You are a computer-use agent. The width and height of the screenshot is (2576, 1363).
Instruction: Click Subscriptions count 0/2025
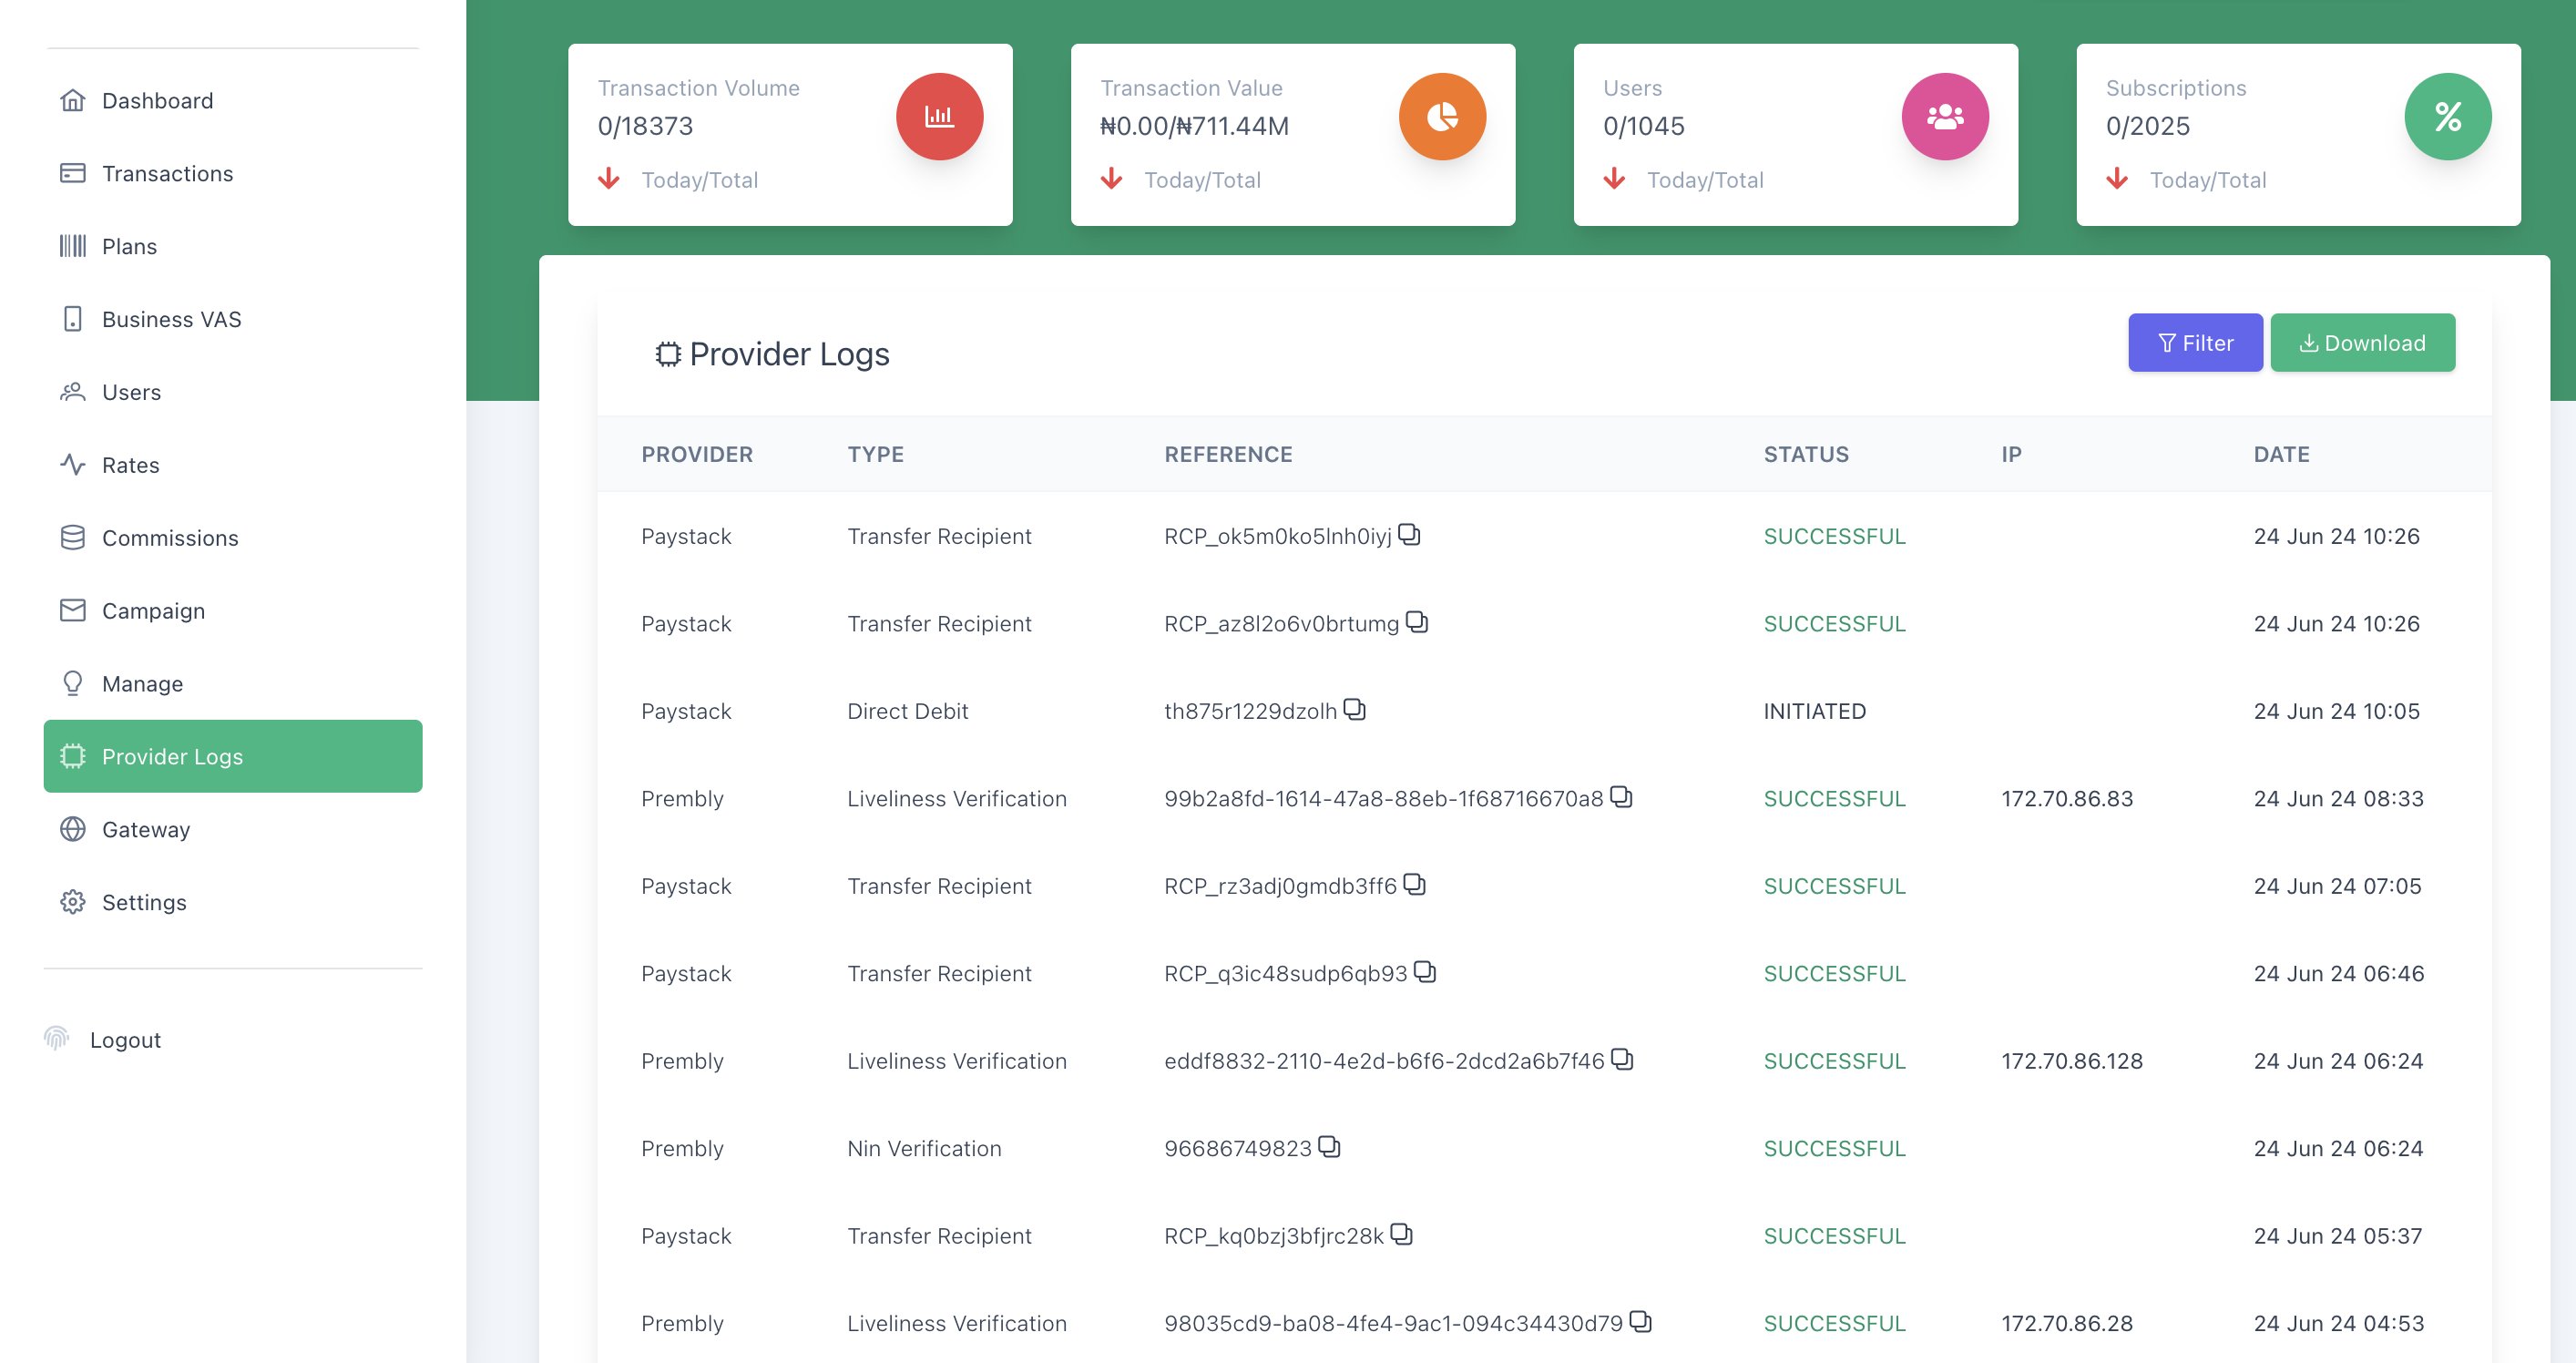tap(2147, 126)
